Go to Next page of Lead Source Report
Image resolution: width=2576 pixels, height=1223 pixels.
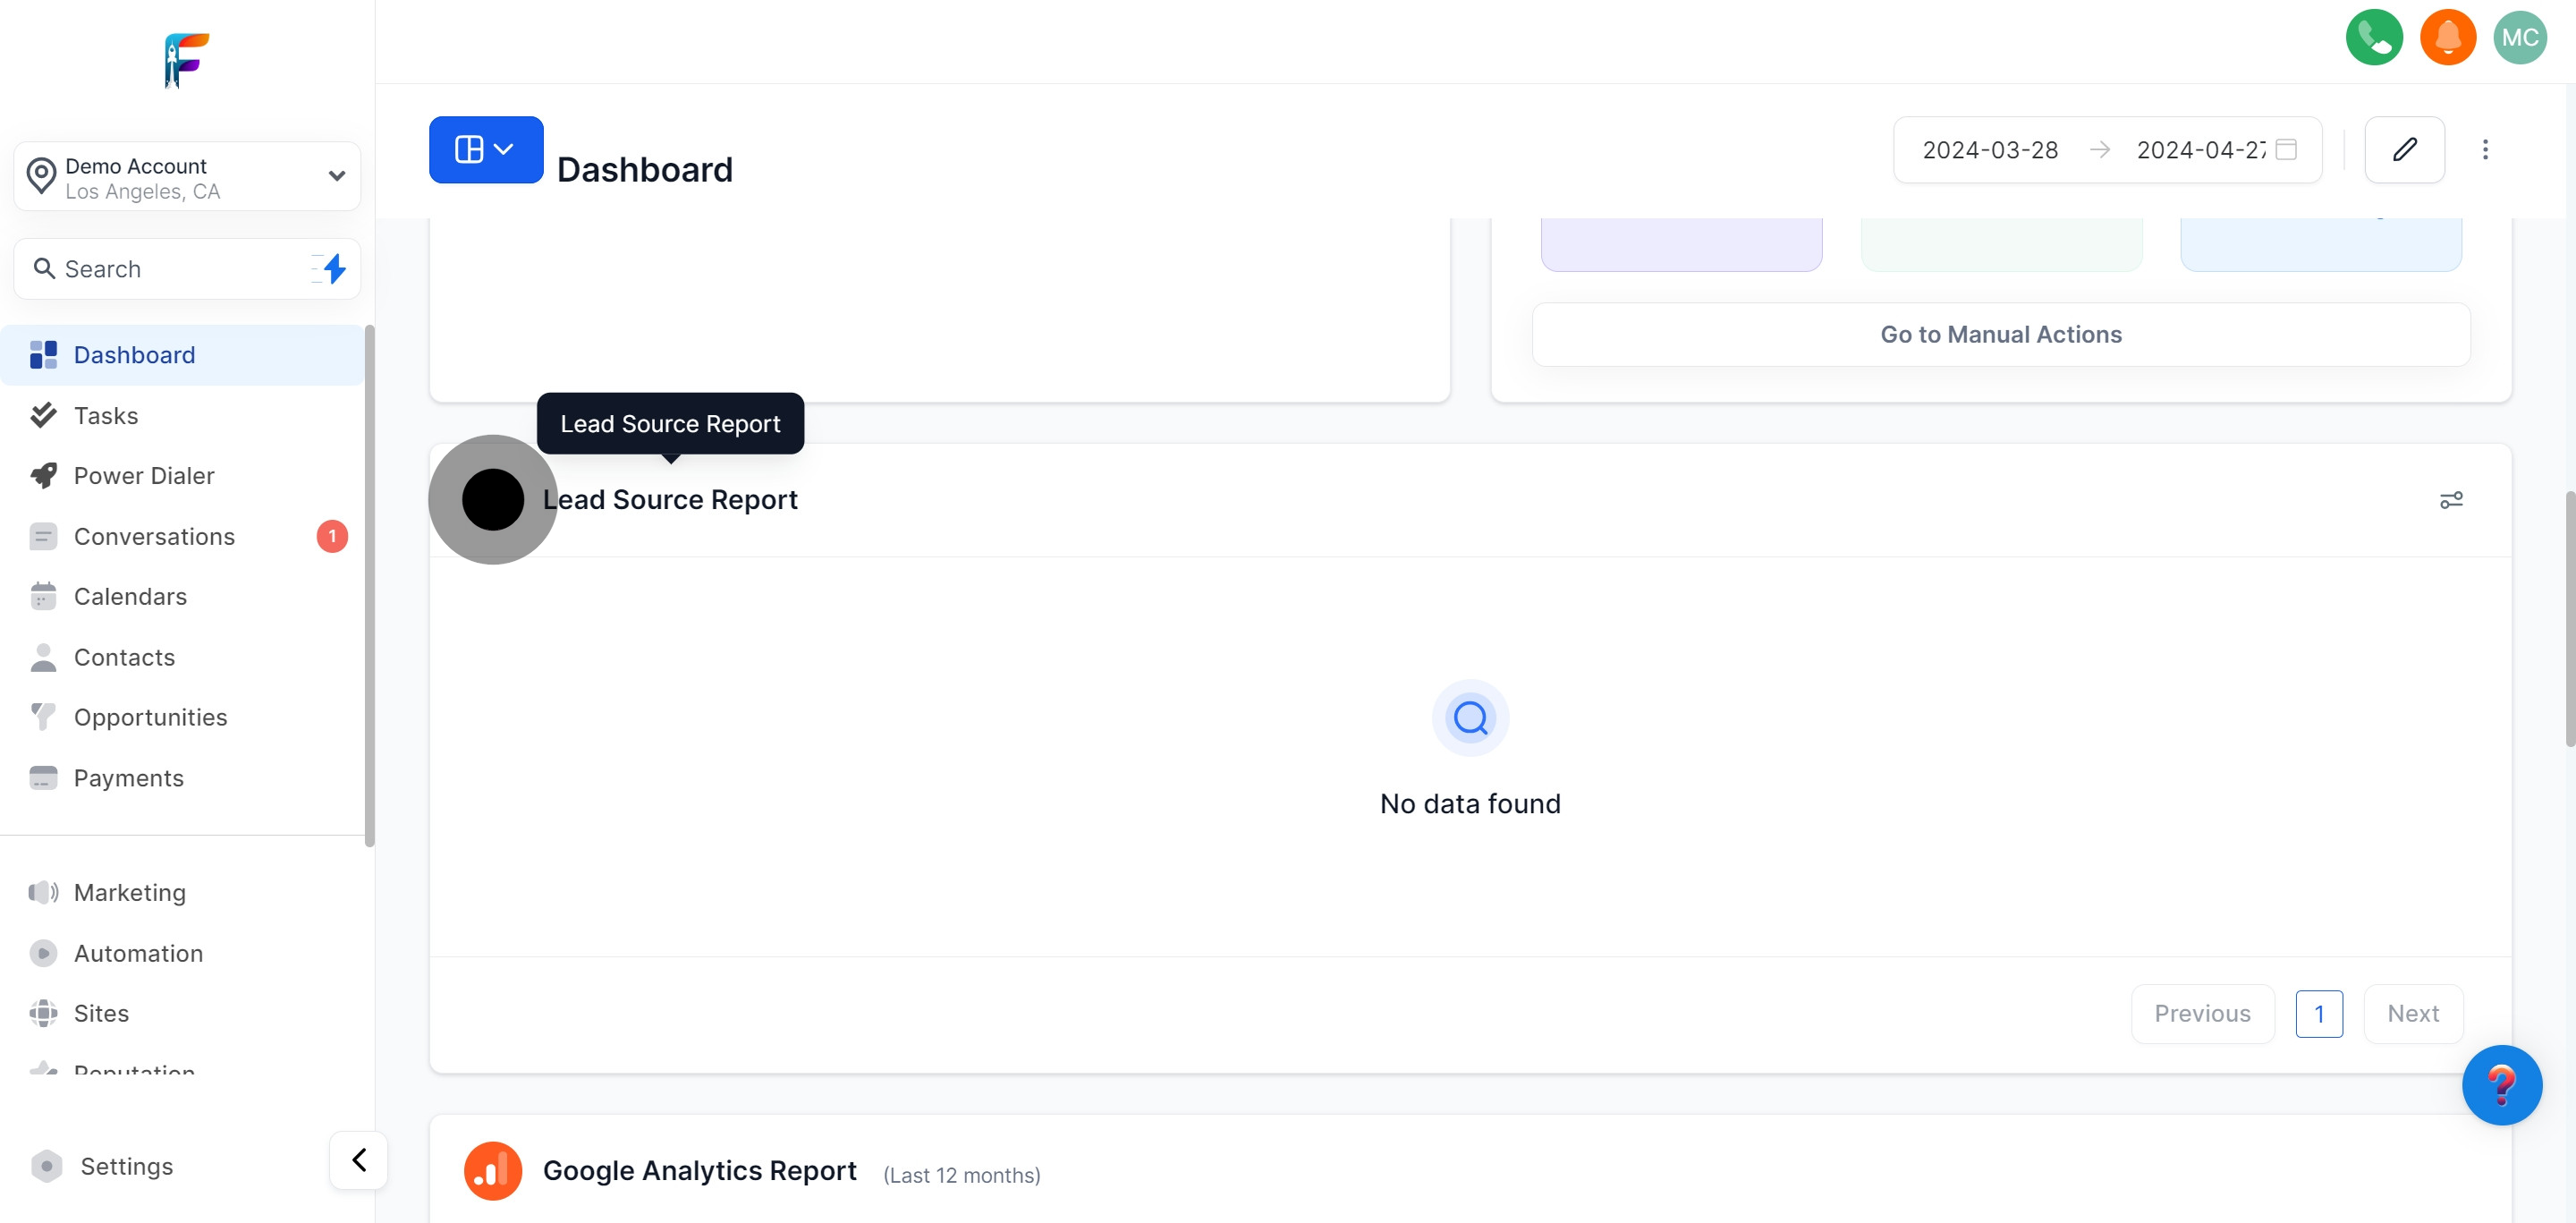2413,1013
